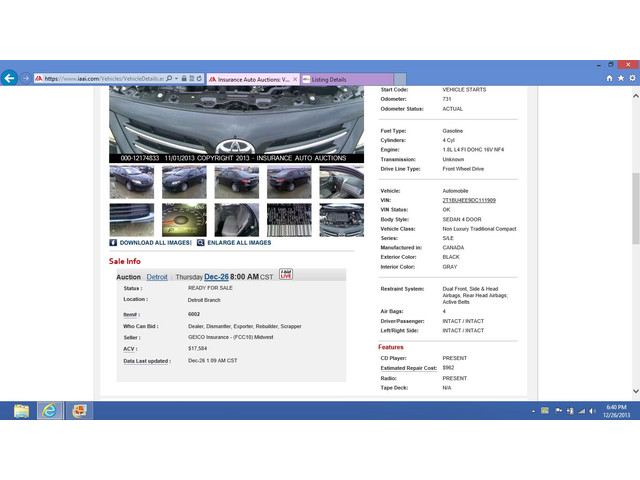Open the browser Tools gear icon
The image size is (640, 480).
(632, 78)
